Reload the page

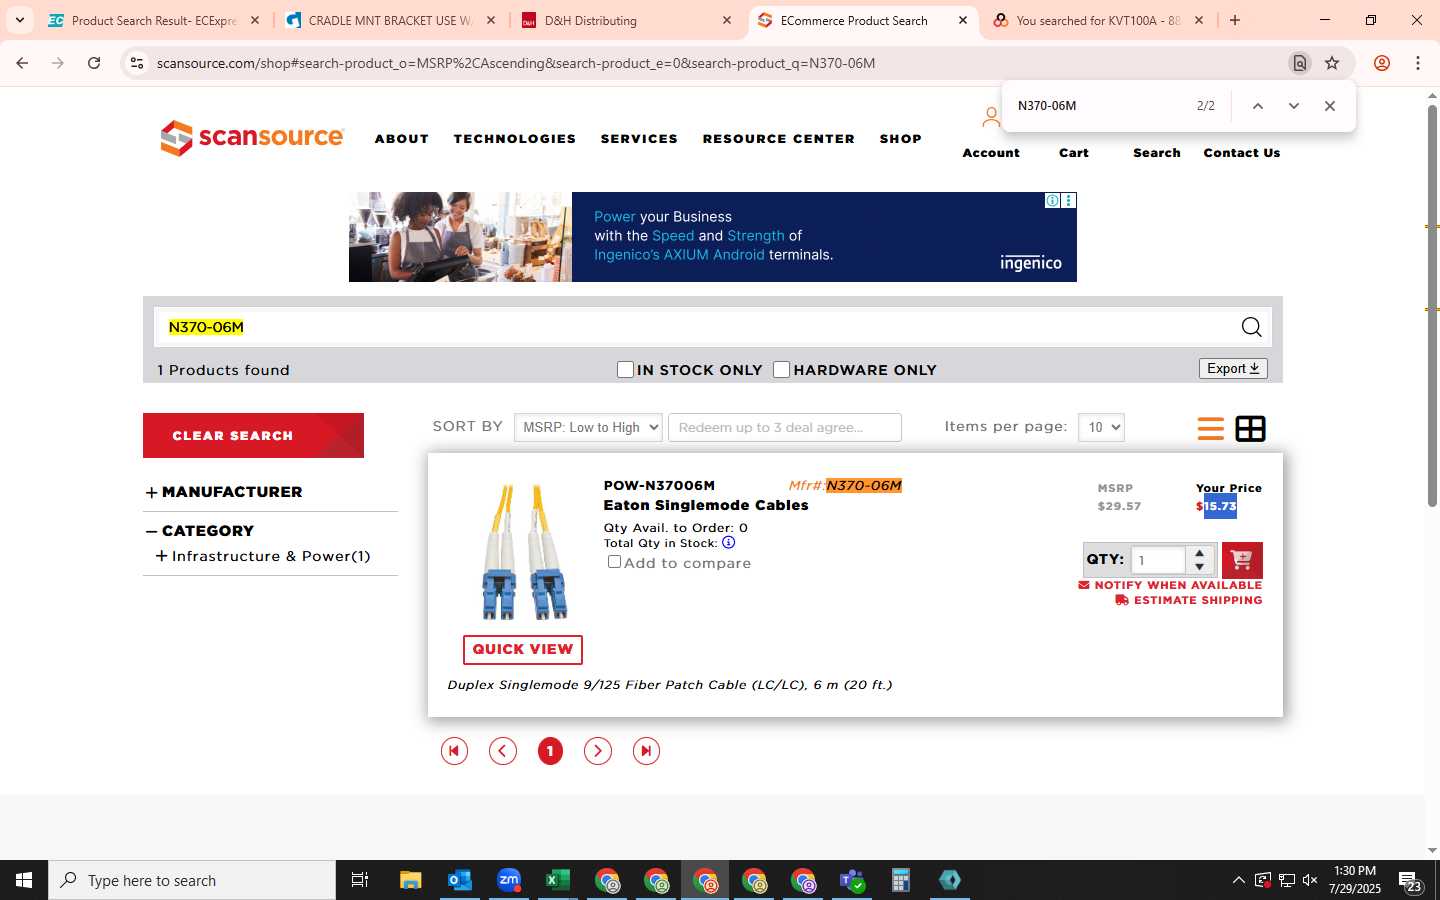point(94,63)
